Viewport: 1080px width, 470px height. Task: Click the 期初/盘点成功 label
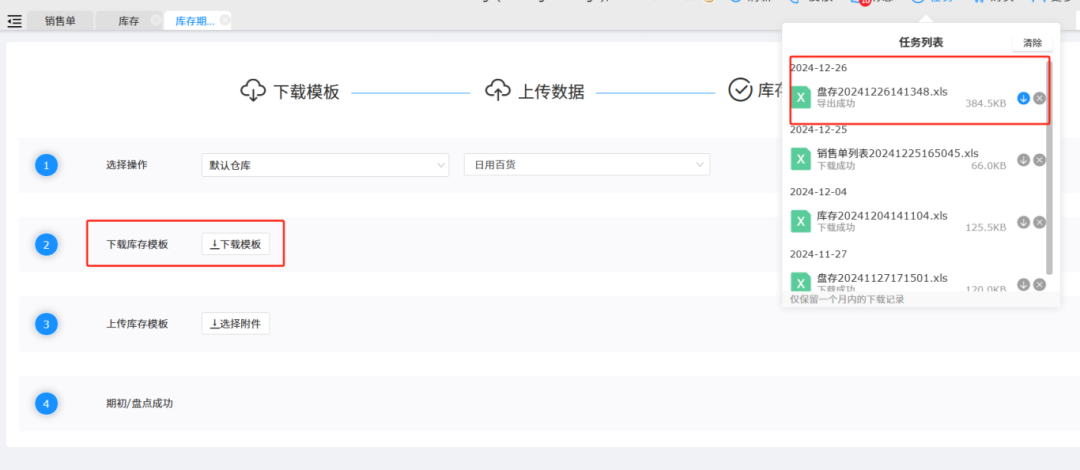[x=139, y=403]
